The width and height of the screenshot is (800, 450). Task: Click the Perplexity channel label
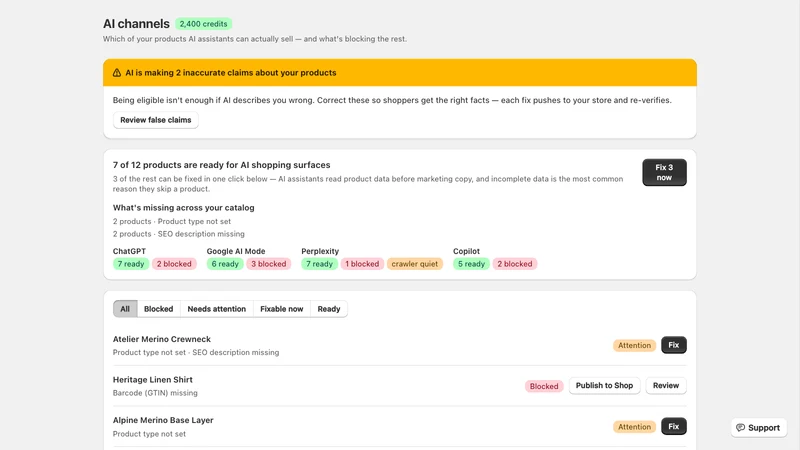320,251
